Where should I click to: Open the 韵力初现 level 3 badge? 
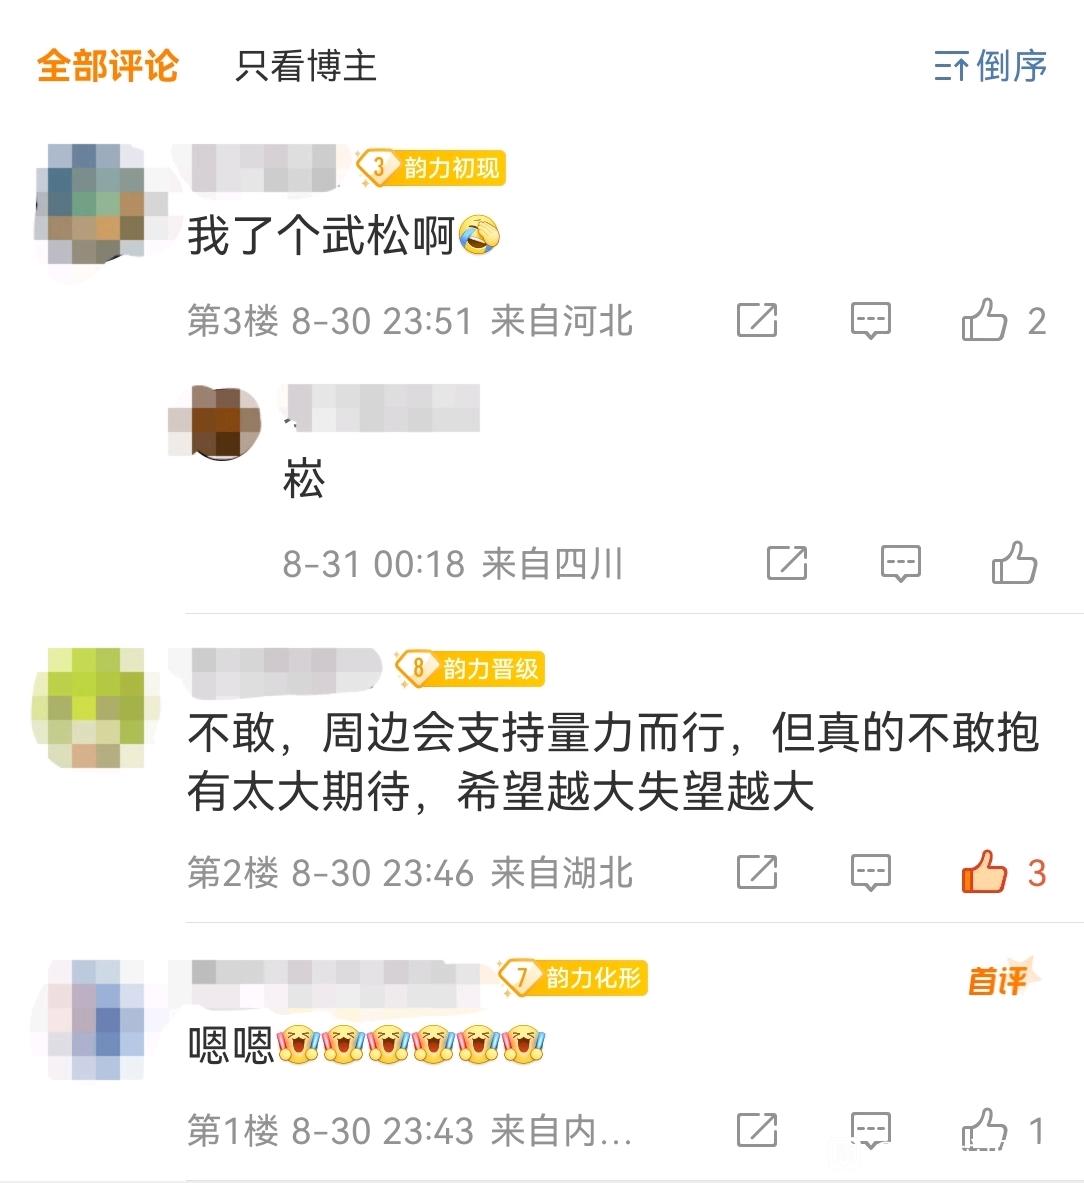pos(431,167)
